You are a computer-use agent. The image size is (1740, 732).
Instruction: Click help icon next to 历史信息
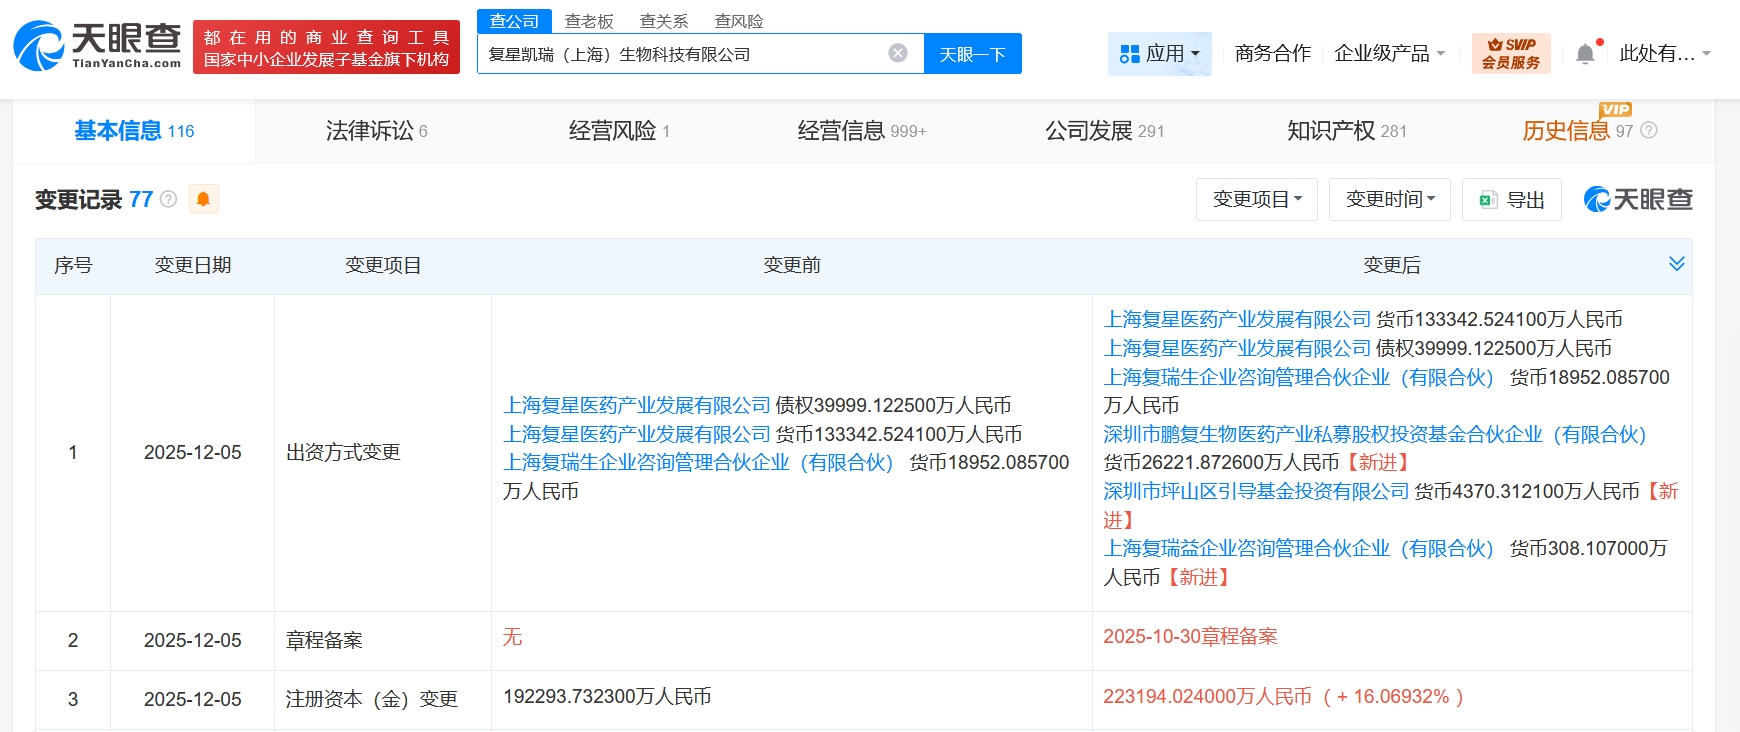[1649, 131]
